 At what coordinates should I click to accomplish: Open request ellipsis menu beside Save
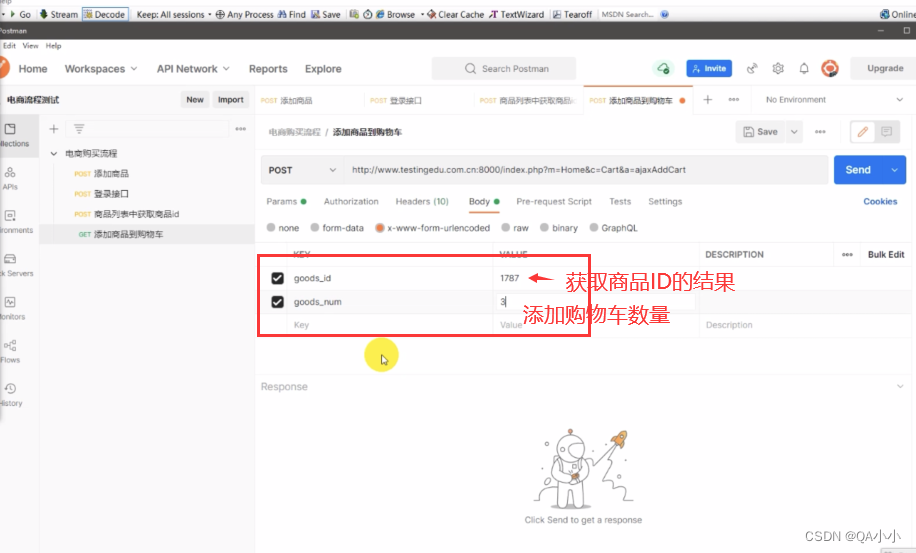[x=820, y=132]
